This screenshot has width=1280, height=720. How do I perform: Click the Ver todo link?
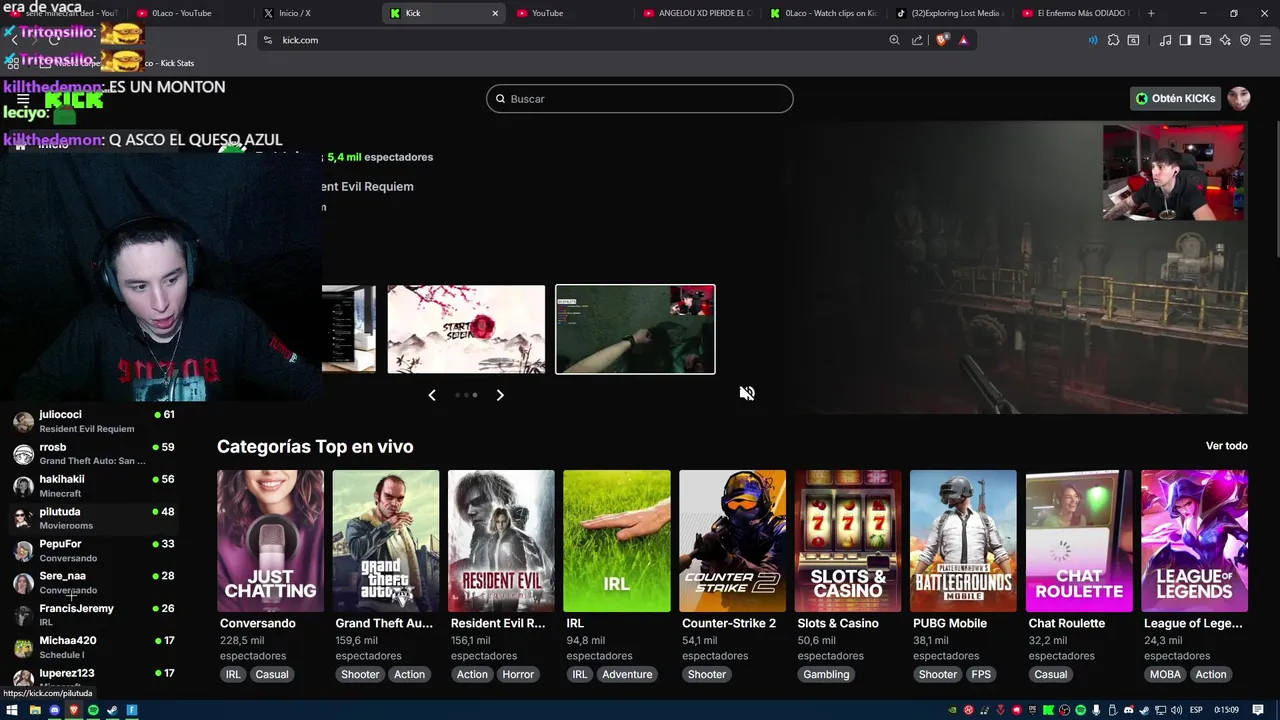1226,446
